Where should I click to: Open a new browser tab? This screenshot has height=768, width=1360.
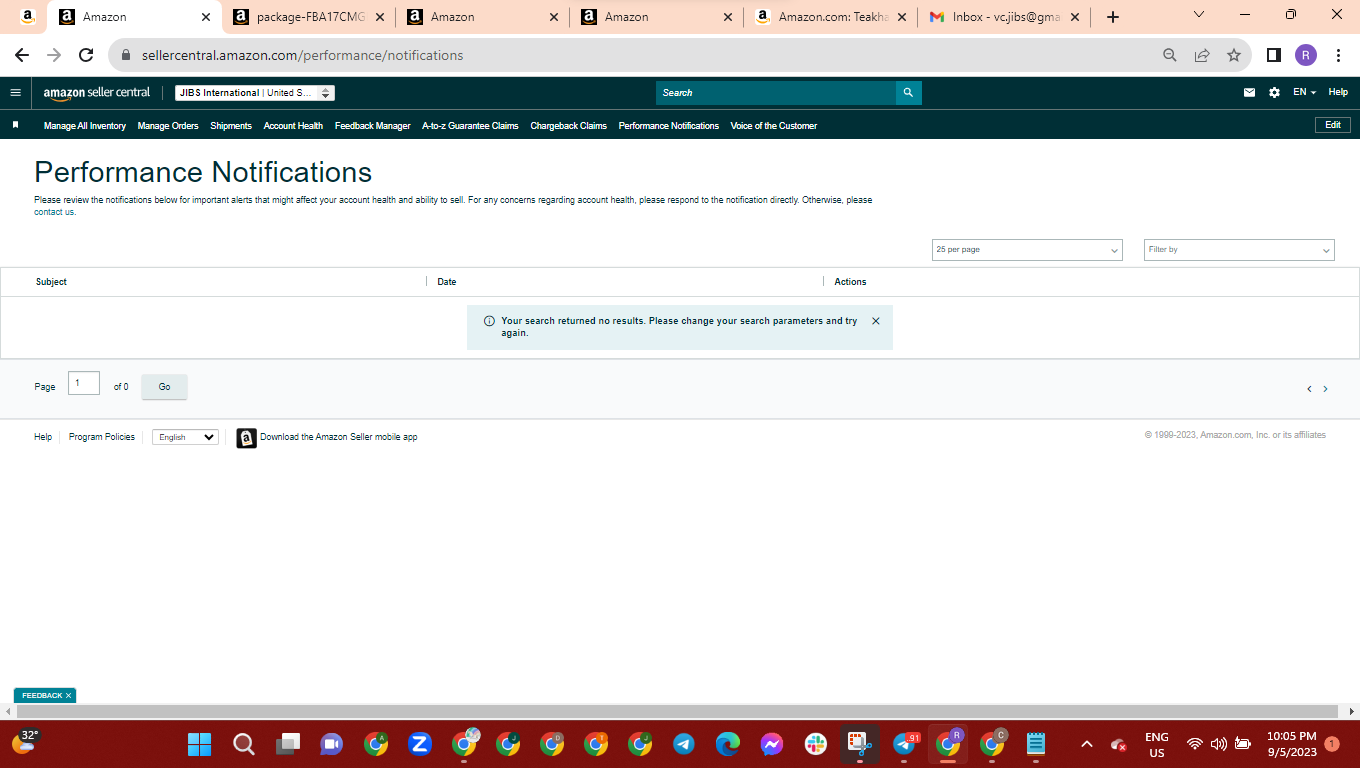click(1113, 17)
